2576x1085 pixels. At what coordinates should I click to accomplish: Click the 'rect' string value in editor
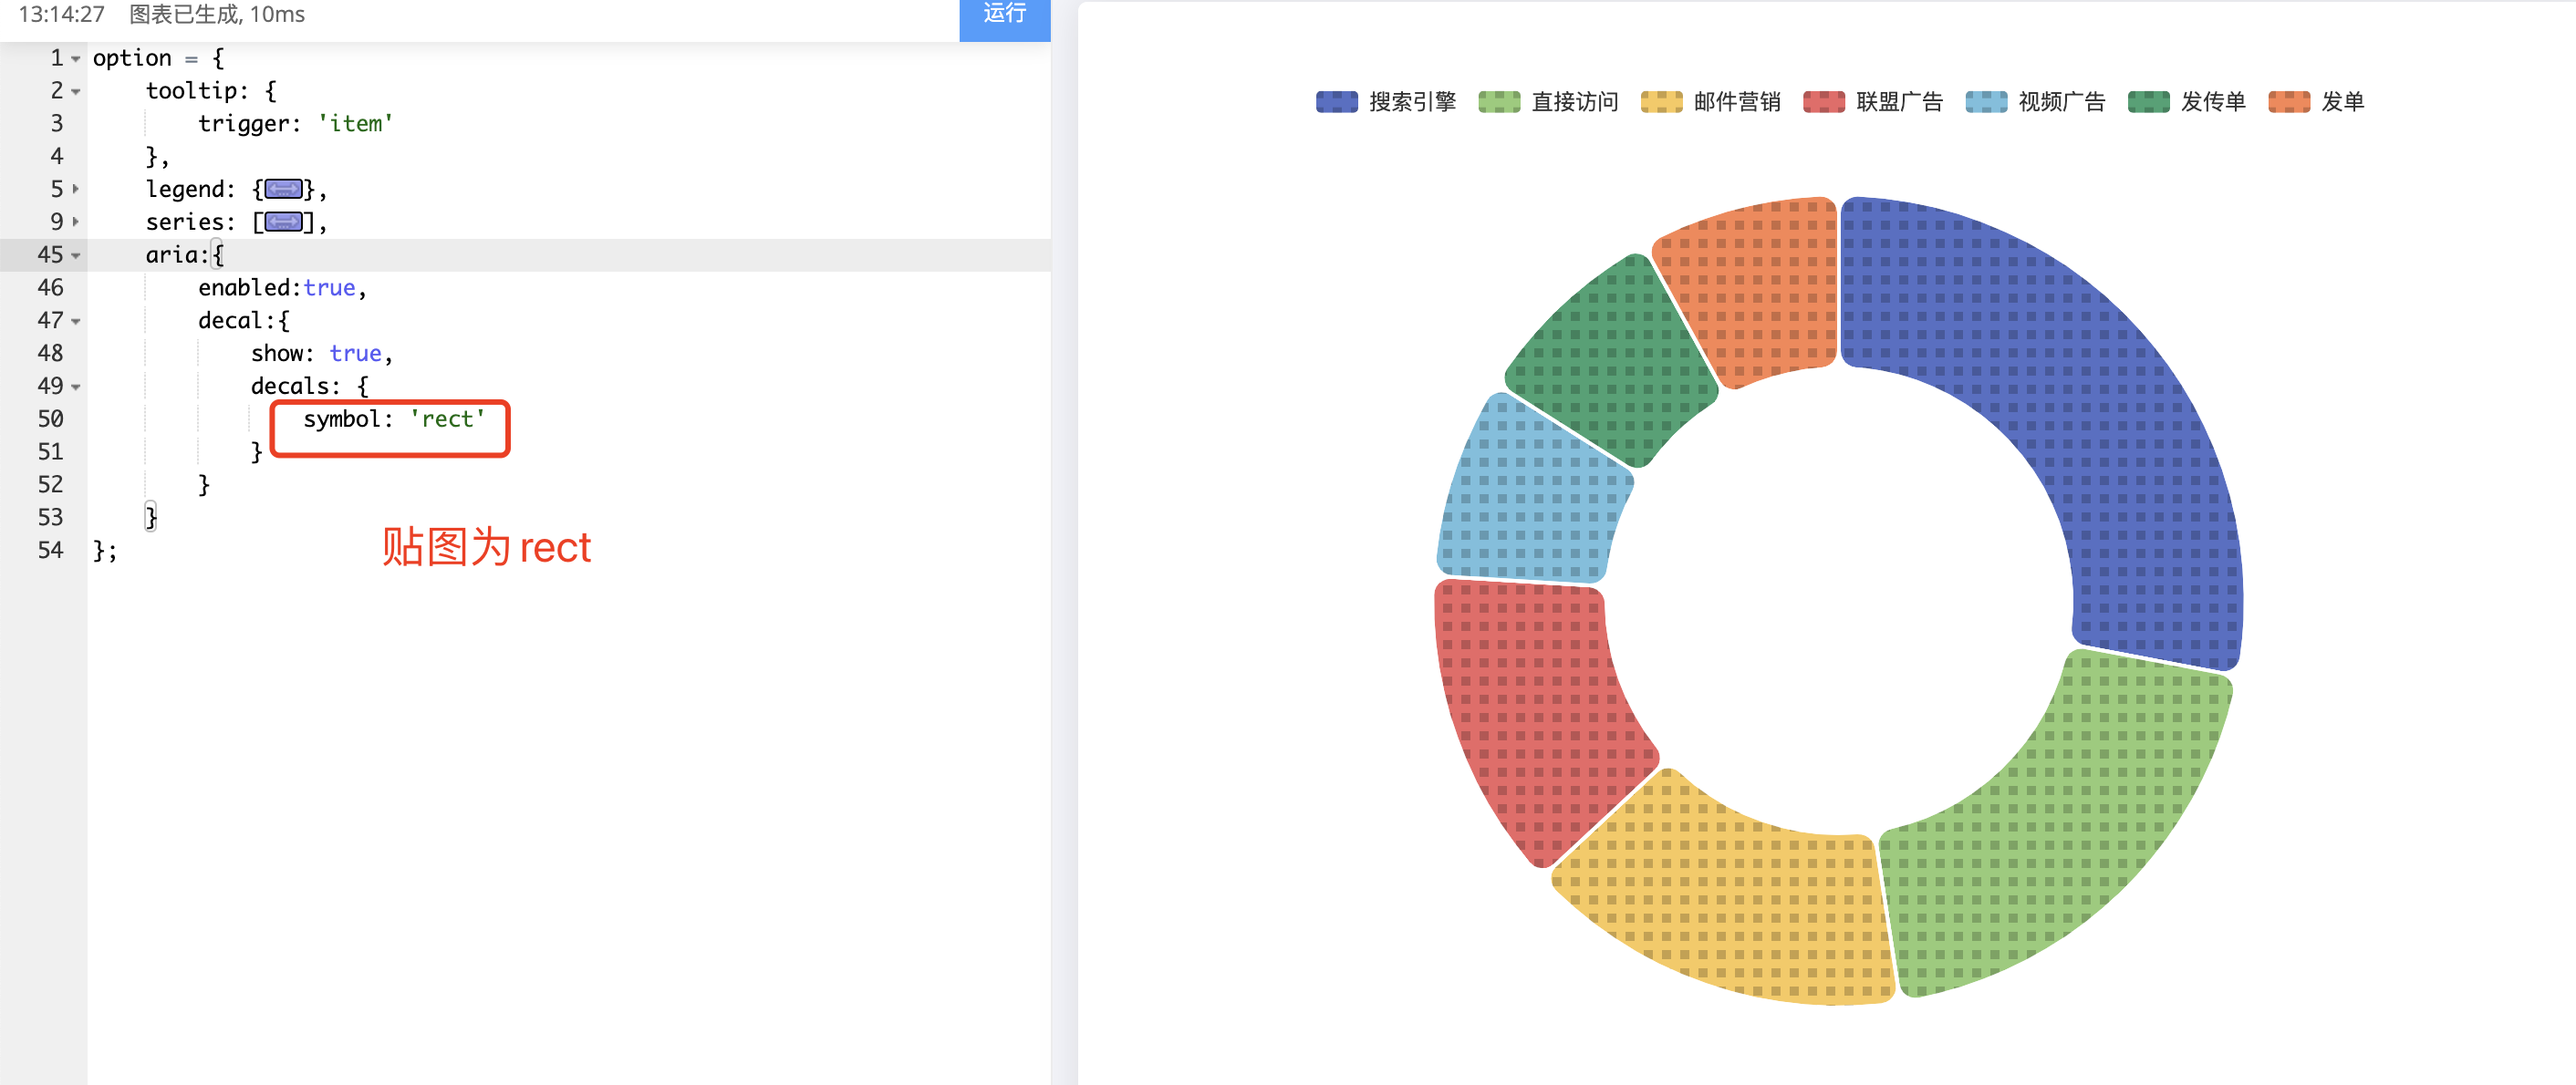(x=447, y=419)
